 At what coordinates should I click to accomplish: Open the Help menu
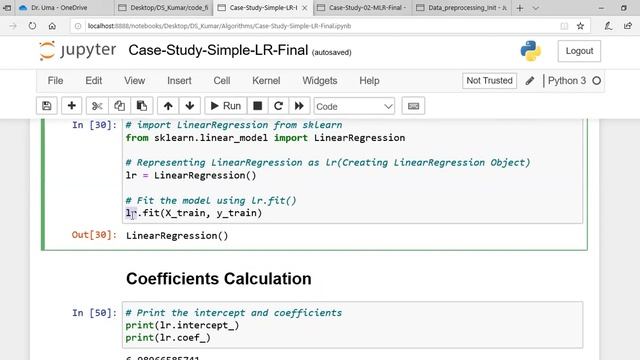coord(369,81)
